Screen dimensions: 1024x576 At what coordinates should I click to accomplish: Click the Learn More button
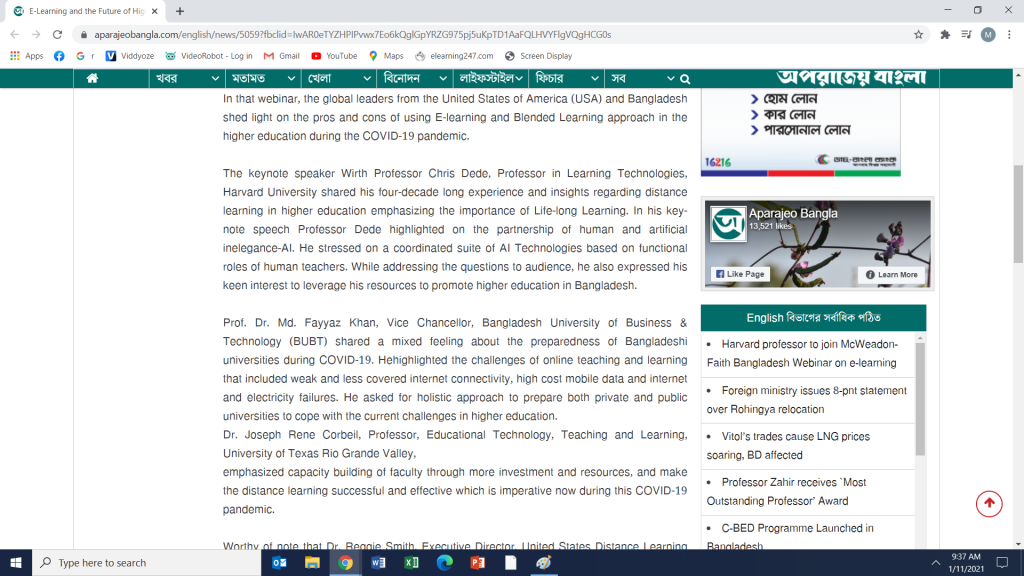(891, 274)
